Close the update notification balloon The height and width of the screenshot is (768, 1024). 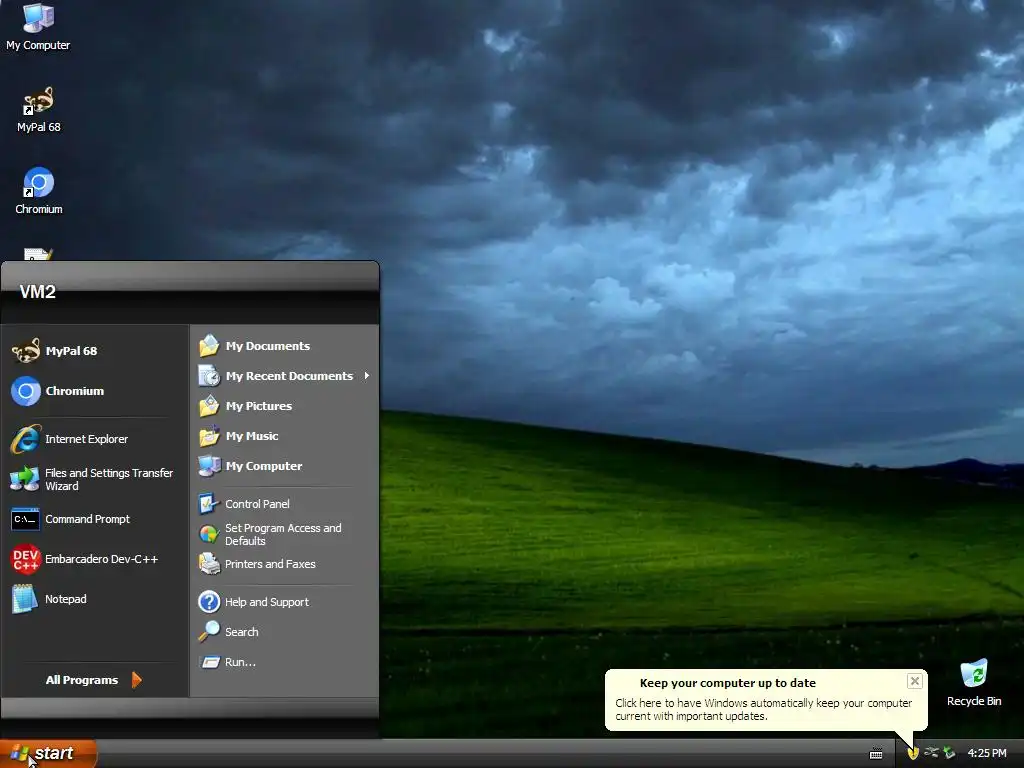[x=914, y=681]
